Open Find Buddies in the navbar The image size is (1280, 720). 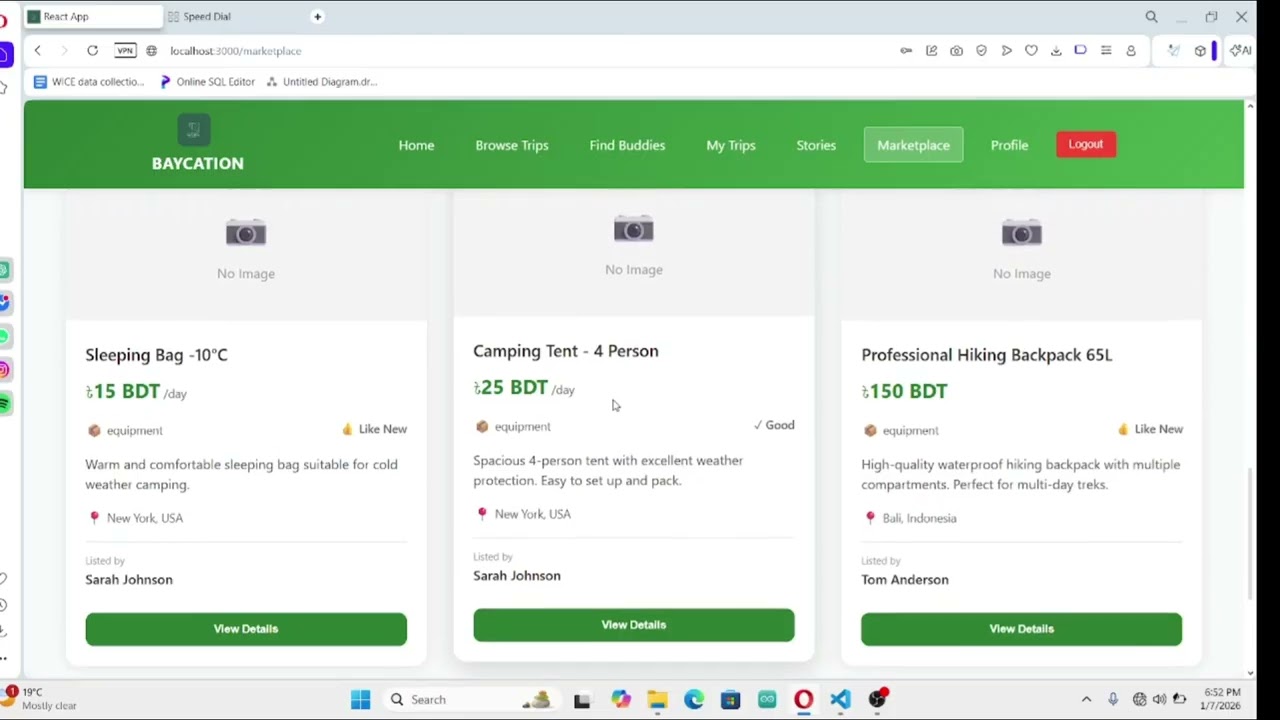[627, 145]
